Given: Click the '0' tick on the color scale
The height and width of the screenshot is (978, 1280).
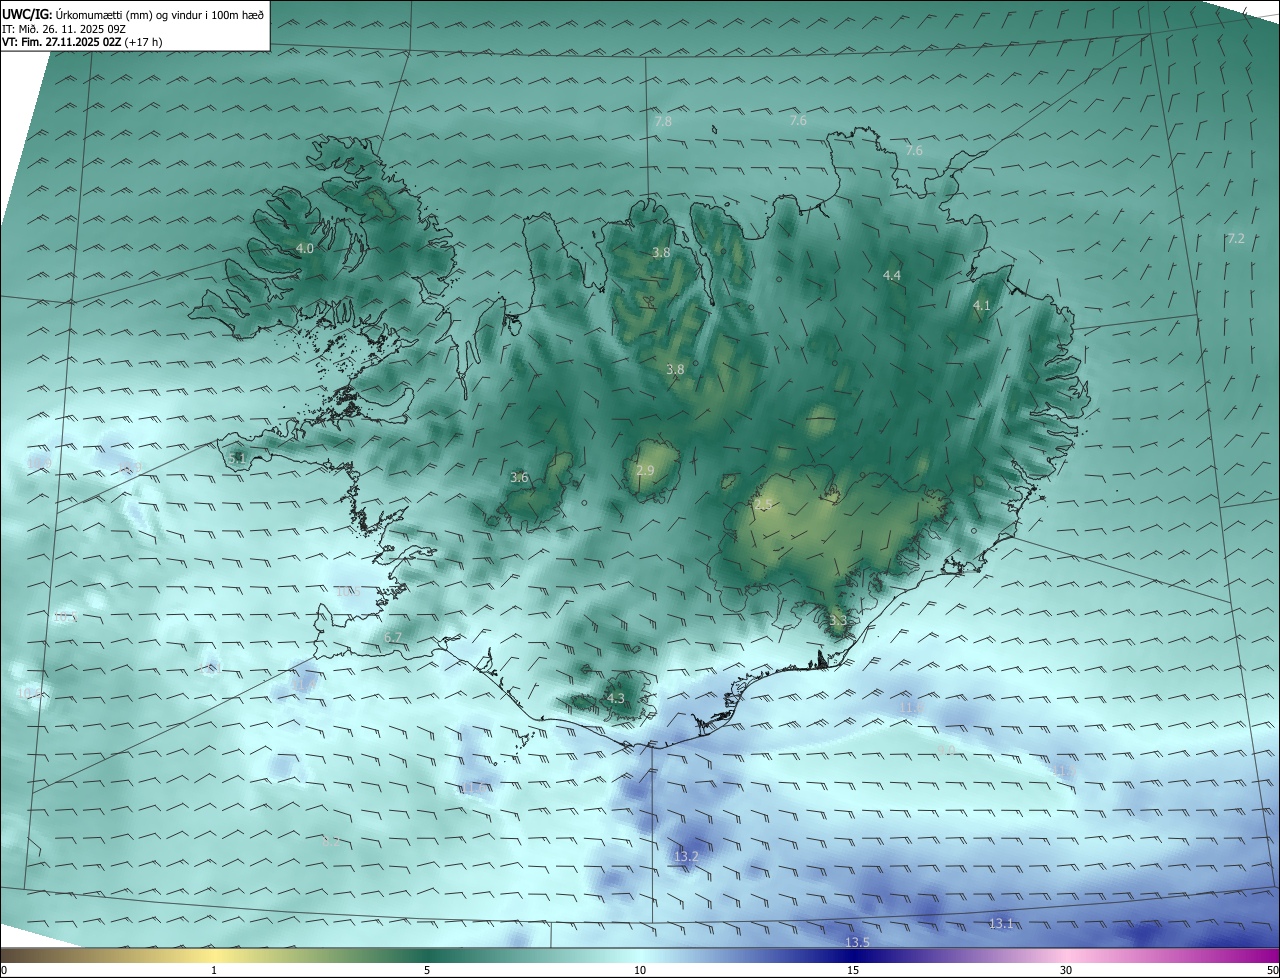Looking at the screenshot, I should coord(4,970).
